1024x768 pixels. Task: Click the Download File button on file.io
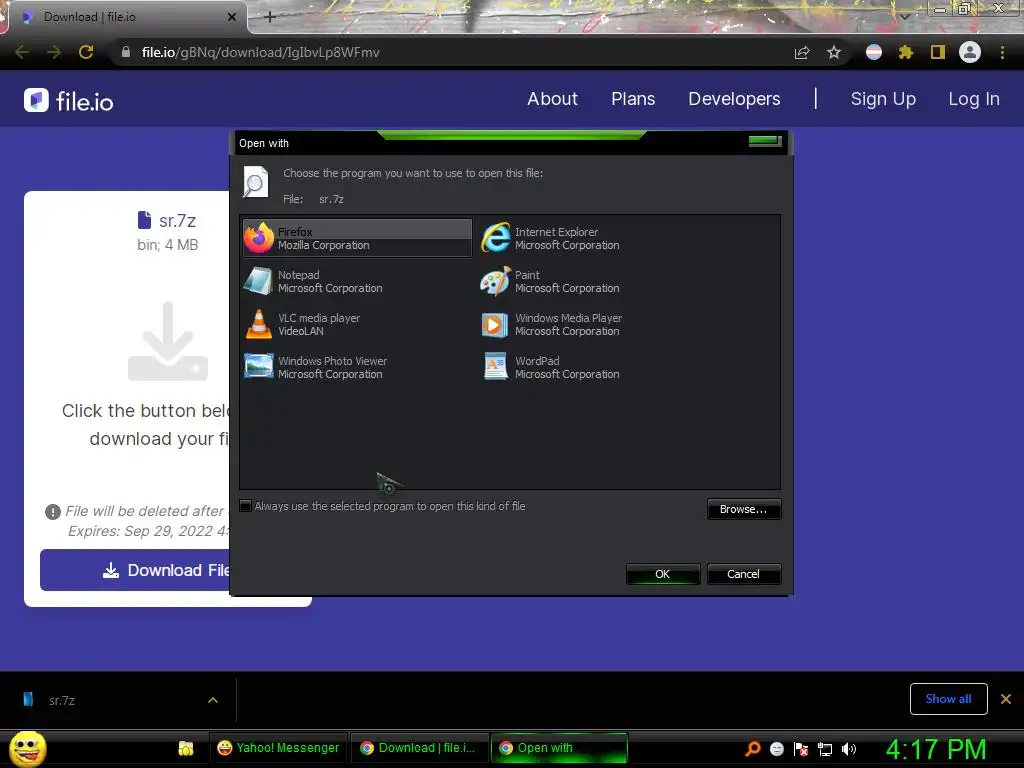[135, 570]
